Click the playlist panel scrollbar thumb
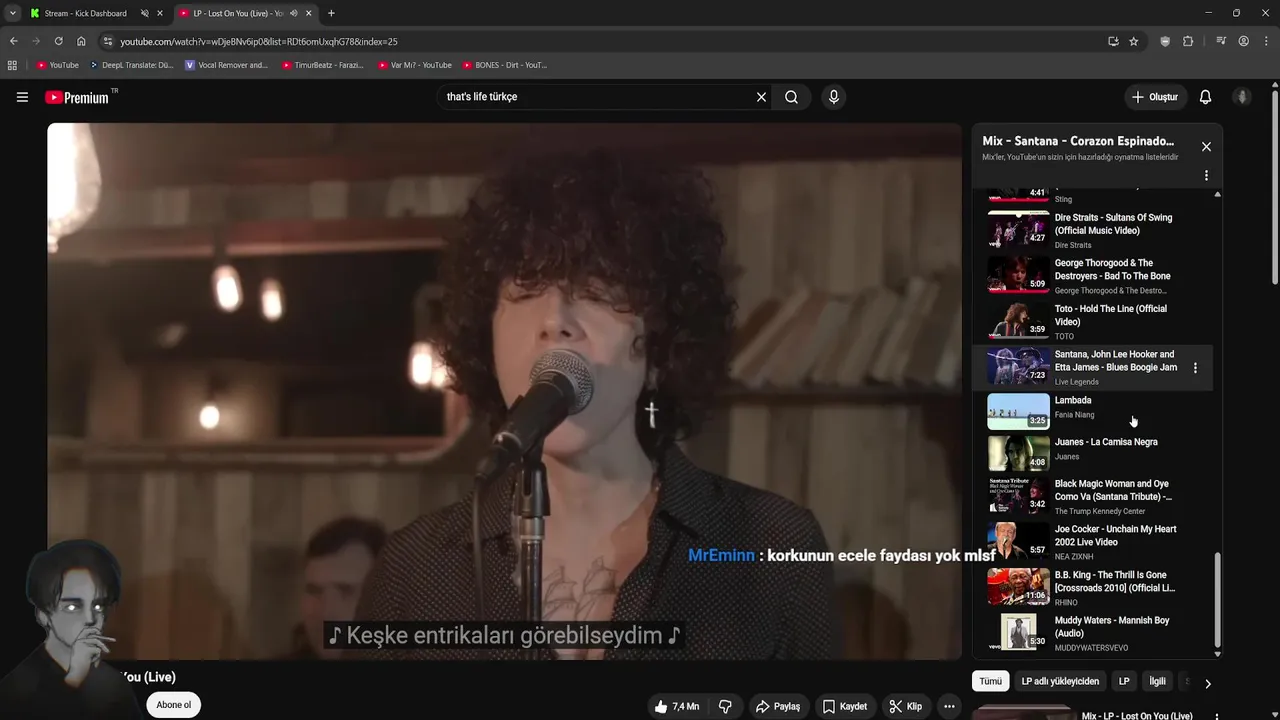 1217,600
